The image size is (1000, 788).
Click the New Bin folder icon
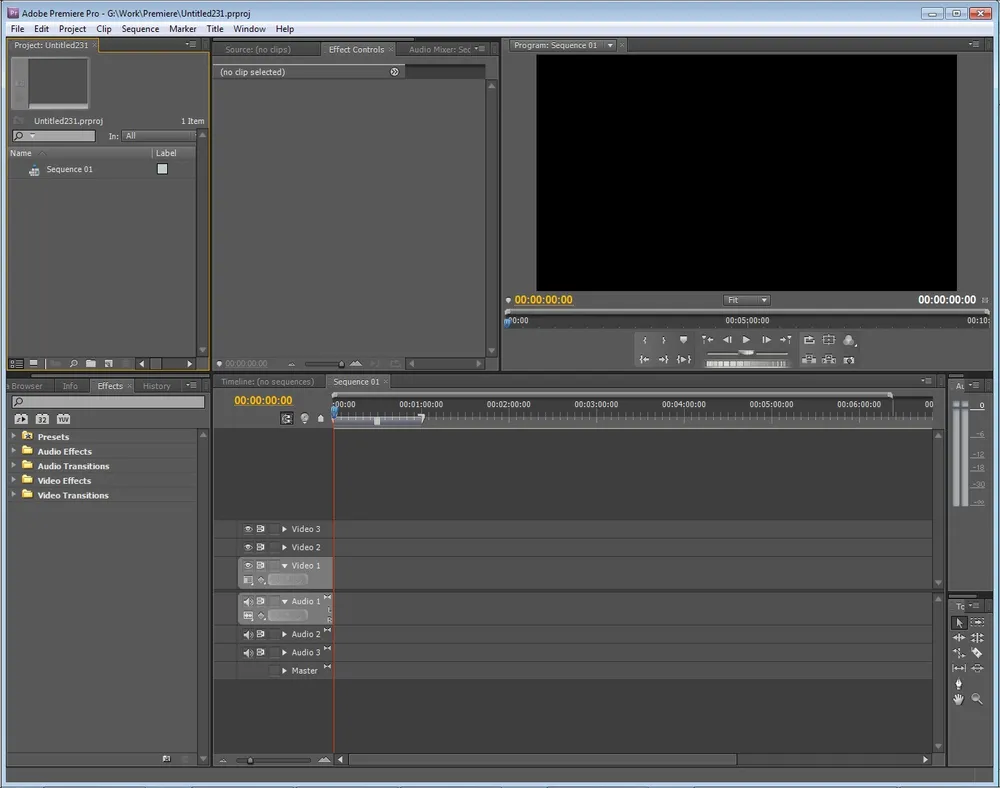pyautogui.click(x=91, y=364)
